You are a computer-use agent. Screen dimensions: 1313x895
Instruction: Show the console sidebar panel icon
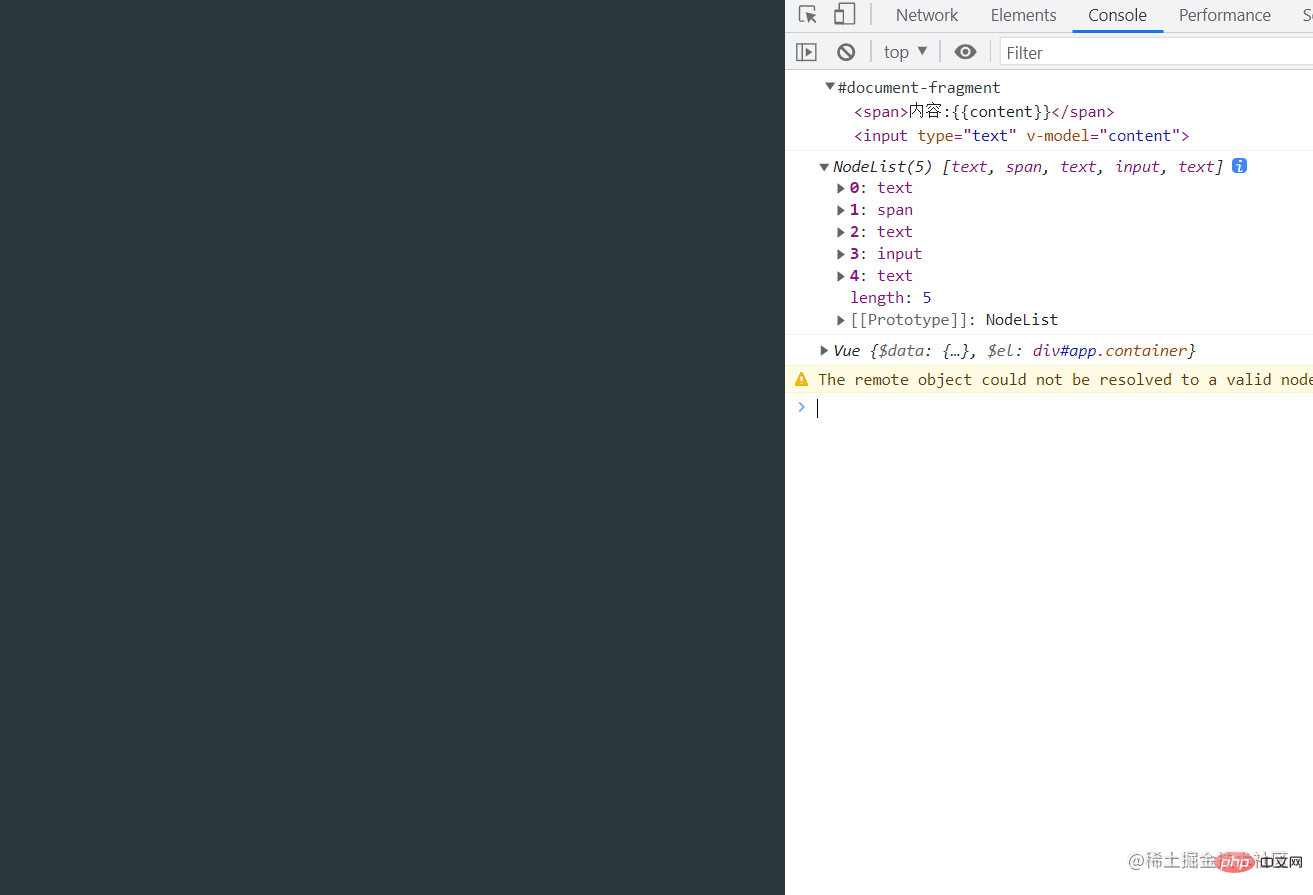pyautogui.click(x=806, y=52)
